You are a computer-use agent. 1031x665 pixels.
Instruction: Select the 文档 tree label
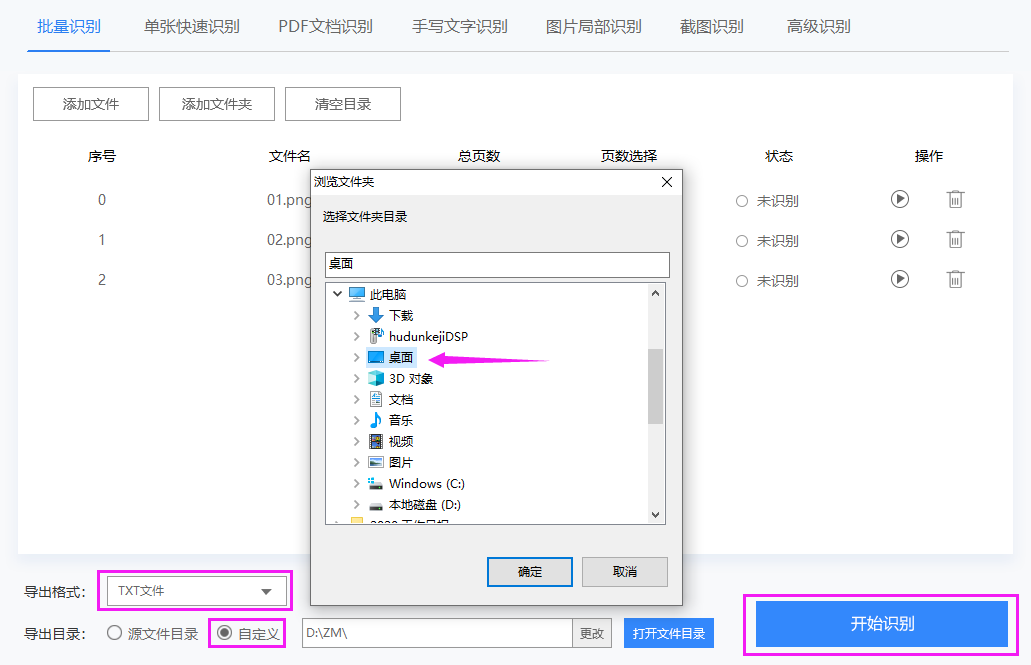tap(400, 399)
